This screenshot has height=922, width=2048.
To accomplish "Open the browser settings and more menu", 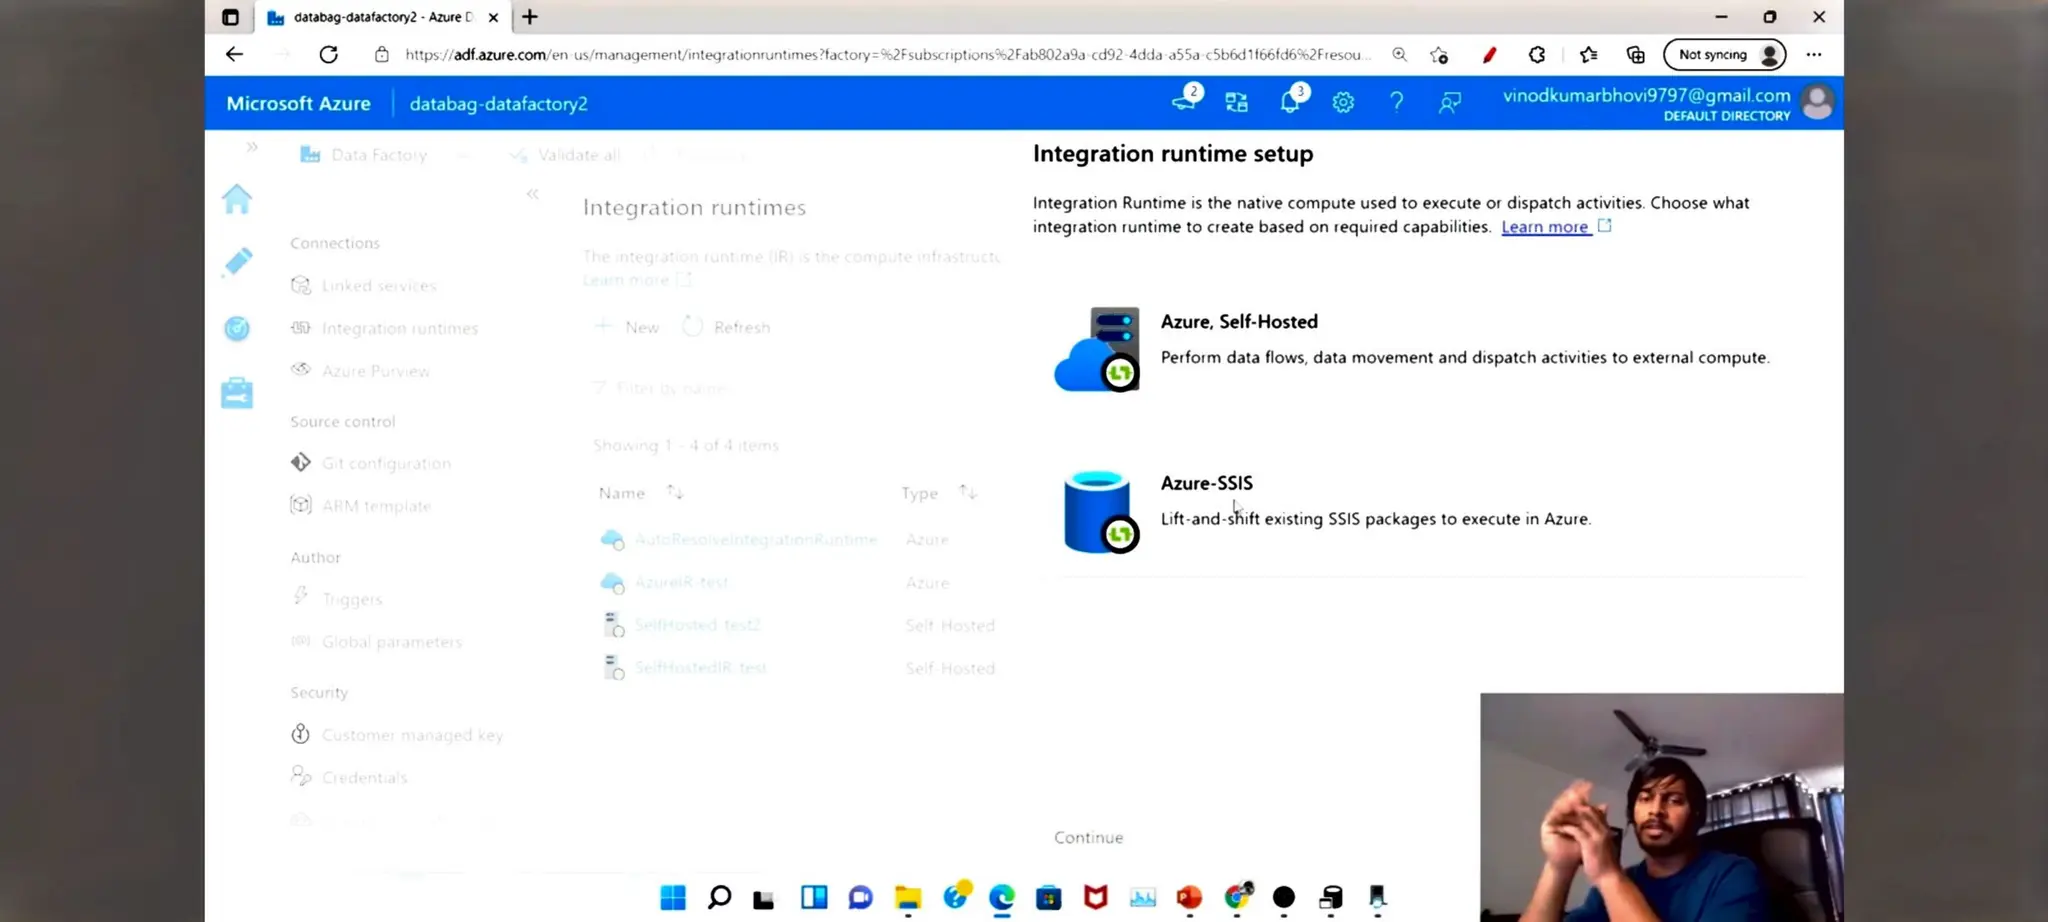I will pos(1814,55).
